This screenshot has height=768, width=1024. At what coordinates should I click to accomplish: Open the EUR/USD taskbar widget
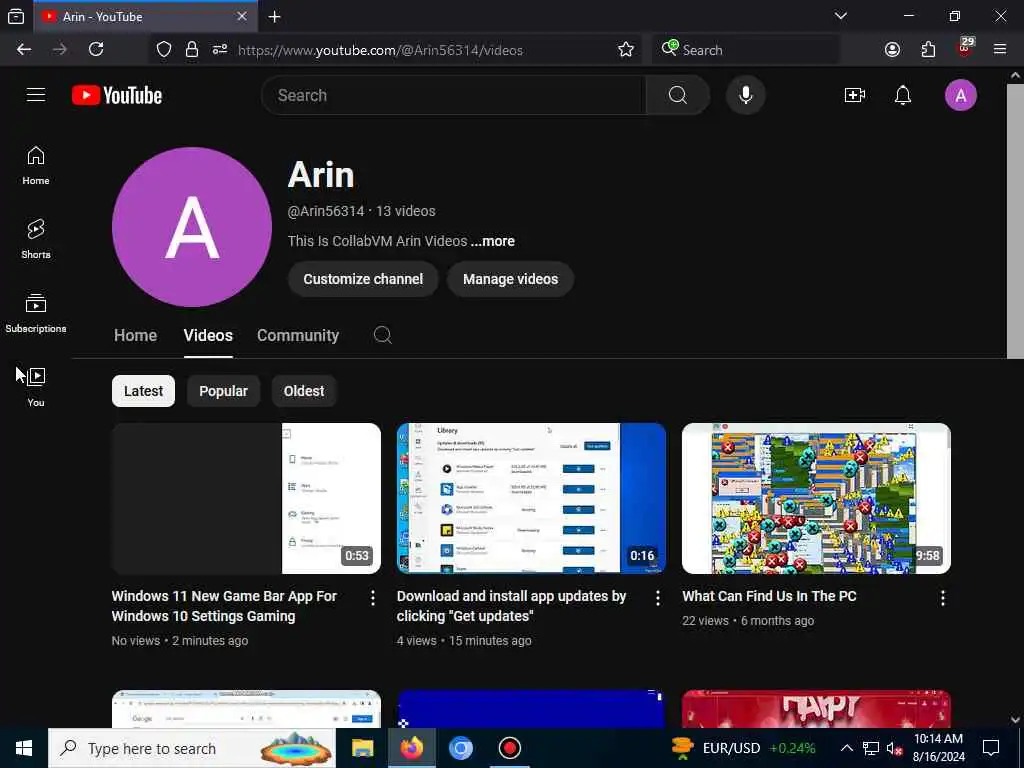(744, 748)
